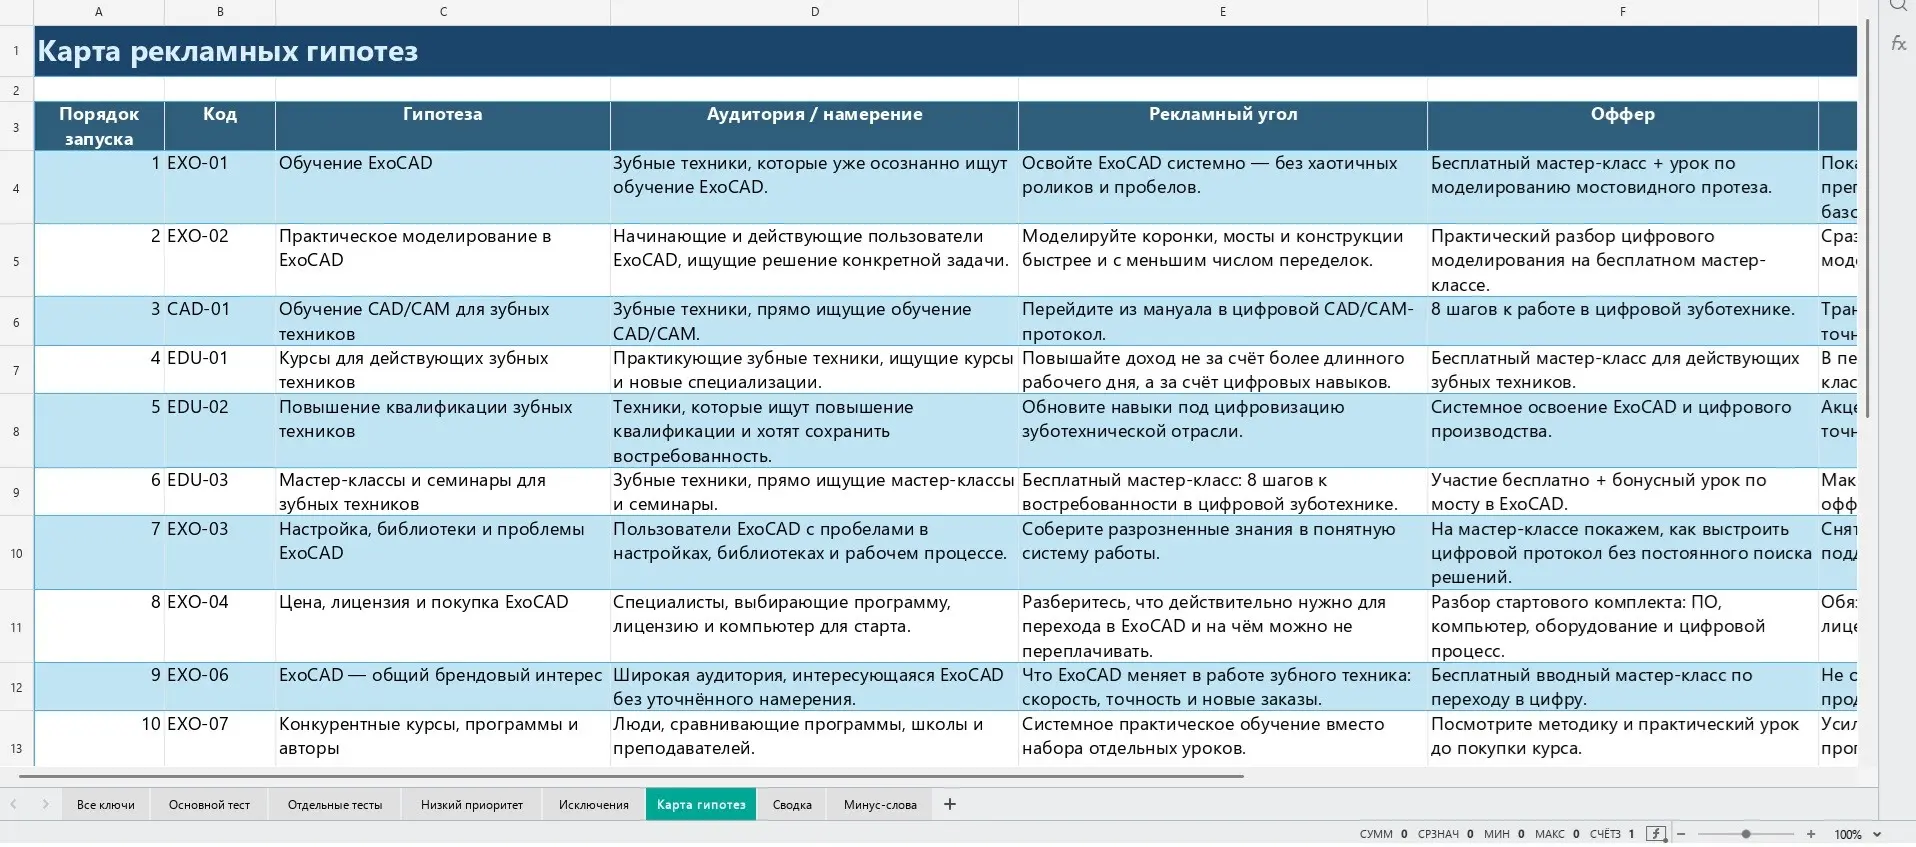Open the 'Отдельные тесты' sheet tab

click(x=335, y=805)
